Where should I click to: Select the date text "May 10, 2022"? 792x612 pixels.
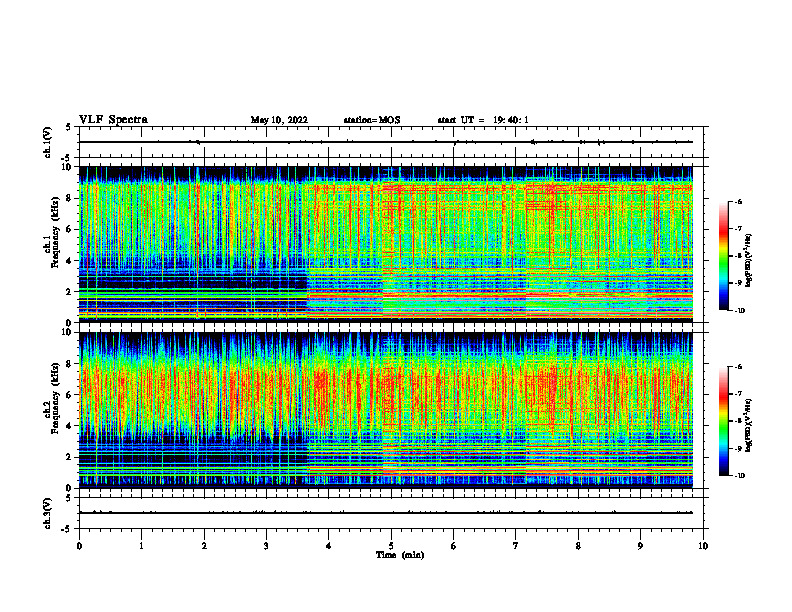[x=279, y=120]
